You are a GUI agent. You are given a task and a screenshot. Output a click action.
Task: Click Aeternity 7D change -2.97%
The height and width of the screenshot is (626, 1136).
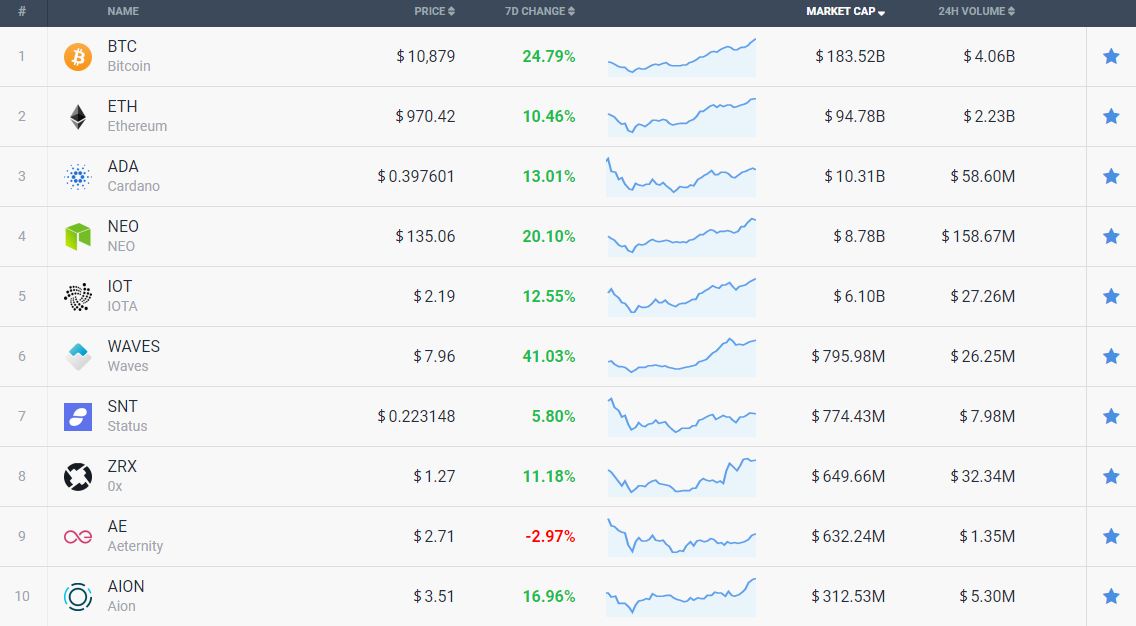[550, 537]
